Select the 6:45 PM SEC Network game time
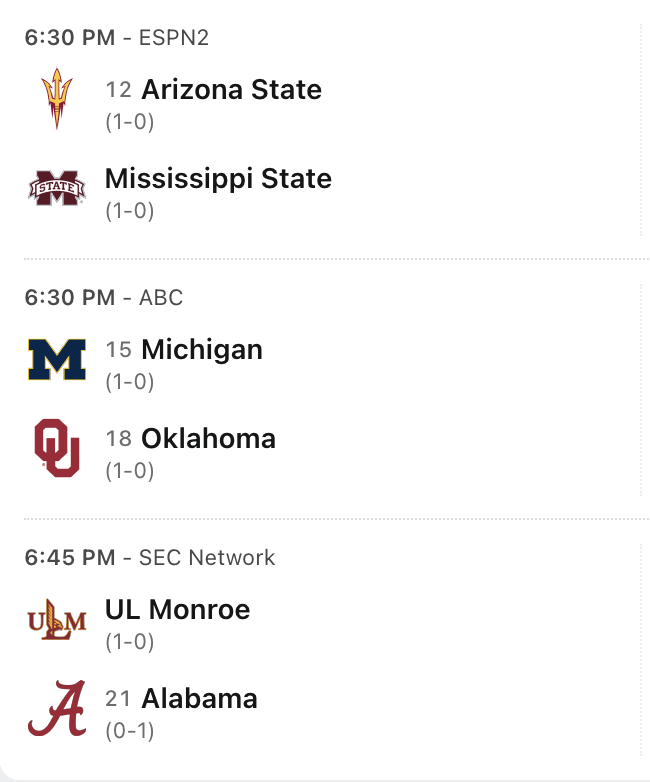Viewport: 650px width, 782px height. coord(70,557)
